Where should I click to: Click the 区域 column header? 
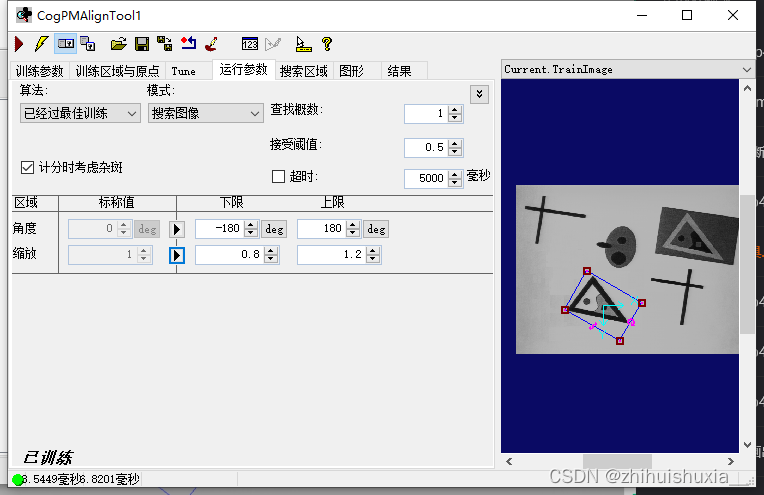point(26,202)
